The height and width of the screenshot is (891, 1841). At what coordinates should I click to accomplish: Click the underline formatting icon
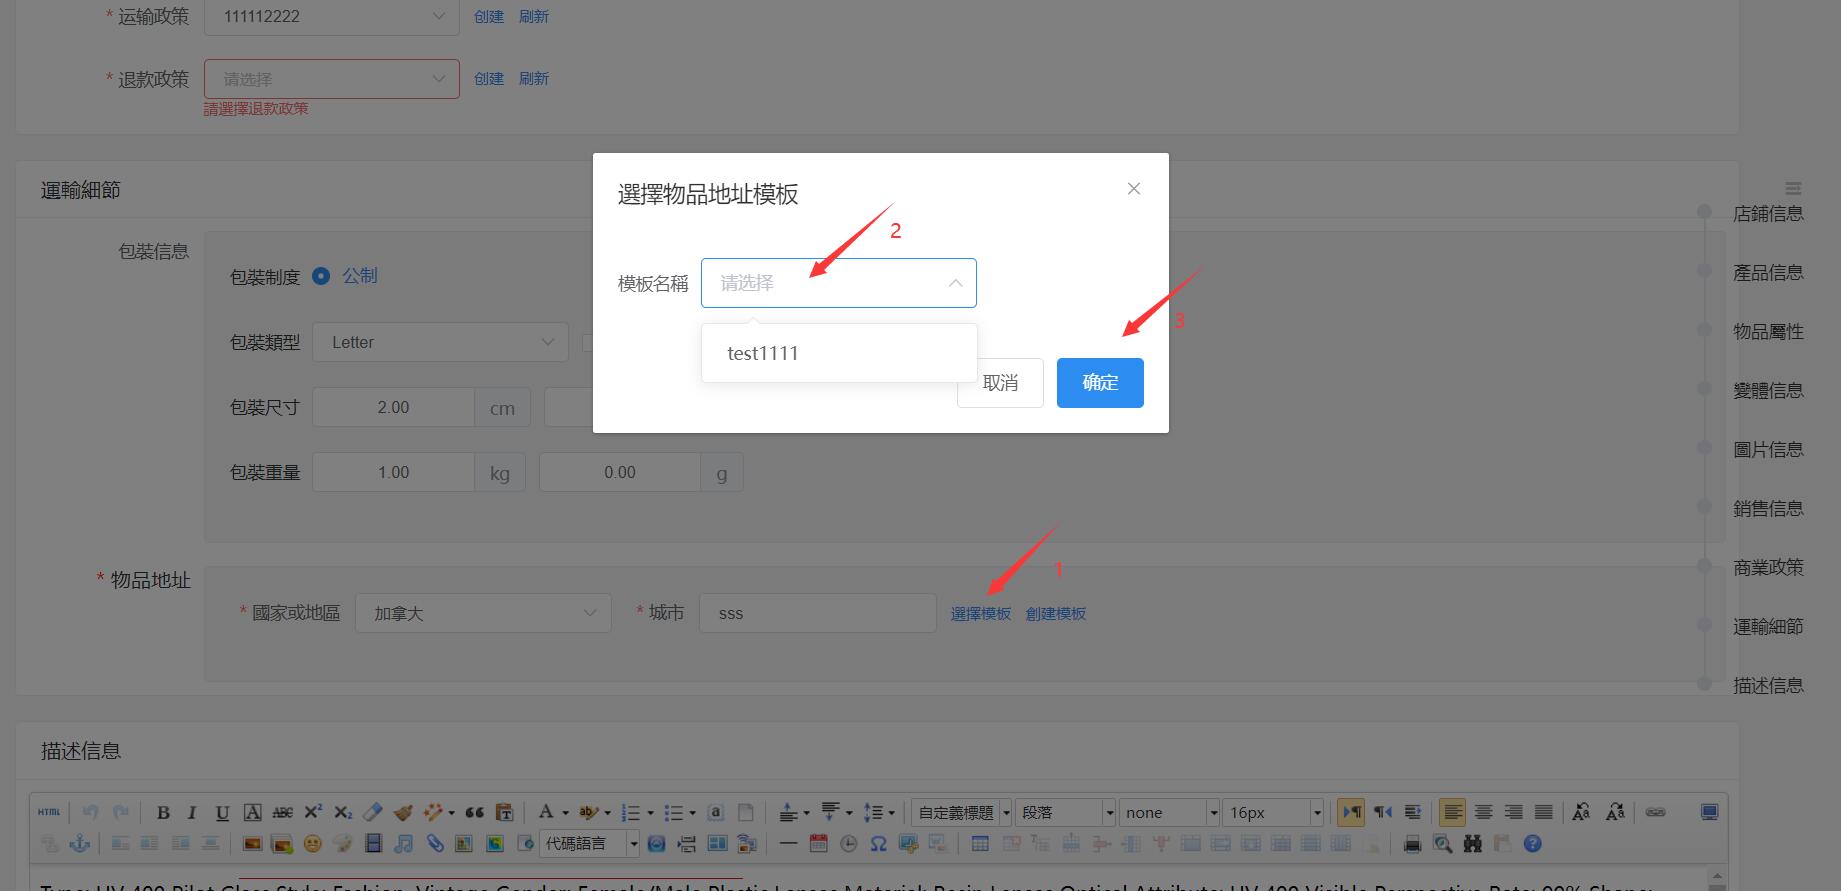[x=222, y=813]
